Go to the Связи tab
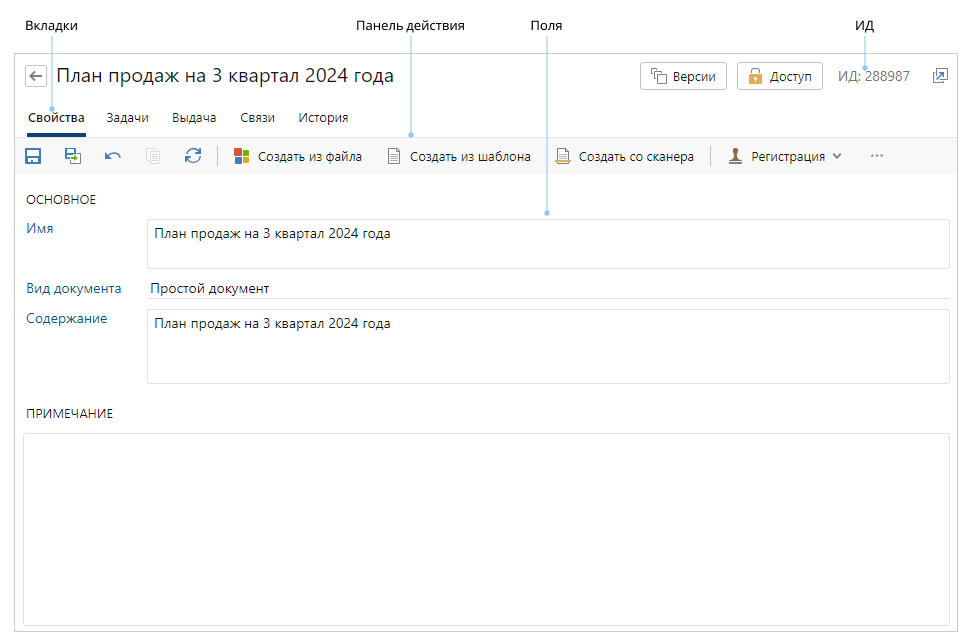Image resolution: width=967 pixels, height=643 pixels. 257,118
